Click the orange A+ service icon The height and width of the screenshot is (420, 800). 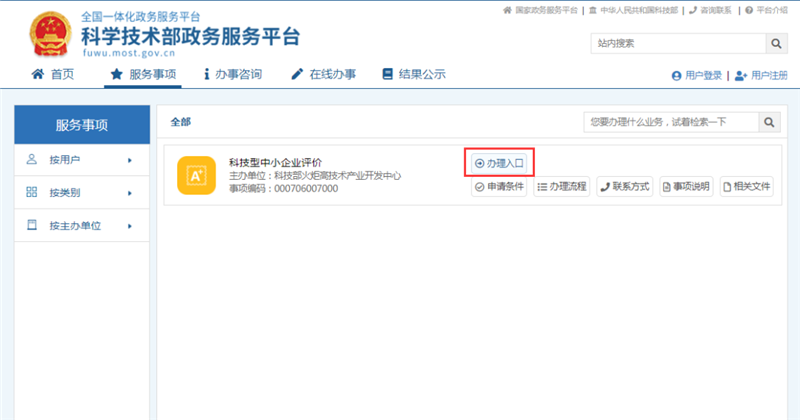(196, 175)
